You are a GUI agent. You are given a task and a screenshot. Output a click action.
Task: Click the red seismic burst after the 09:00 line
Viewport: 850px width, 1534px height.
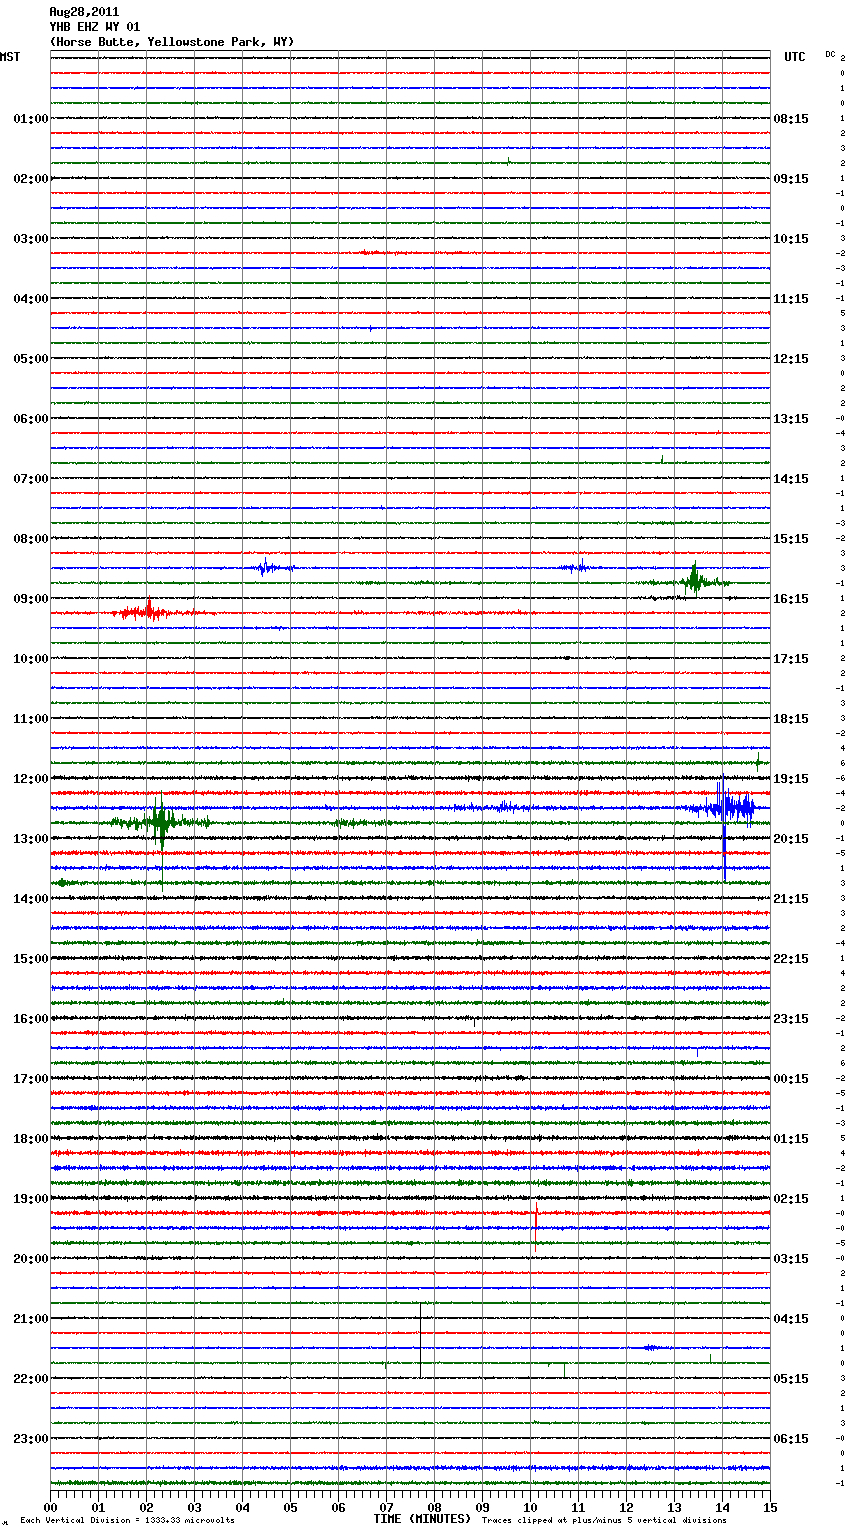coord(148,611)
